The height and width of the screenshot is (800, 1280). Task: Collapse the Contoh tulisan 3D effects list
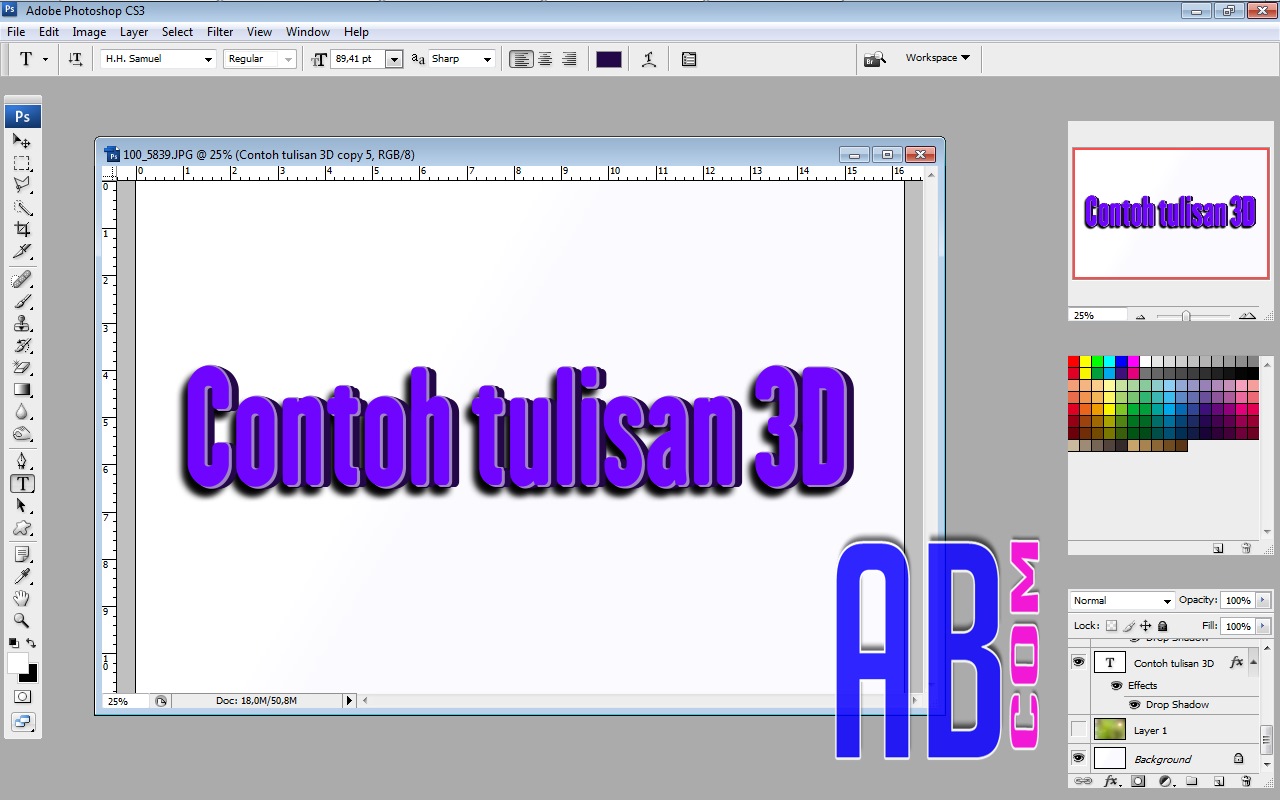click(x=1253, y=662)
